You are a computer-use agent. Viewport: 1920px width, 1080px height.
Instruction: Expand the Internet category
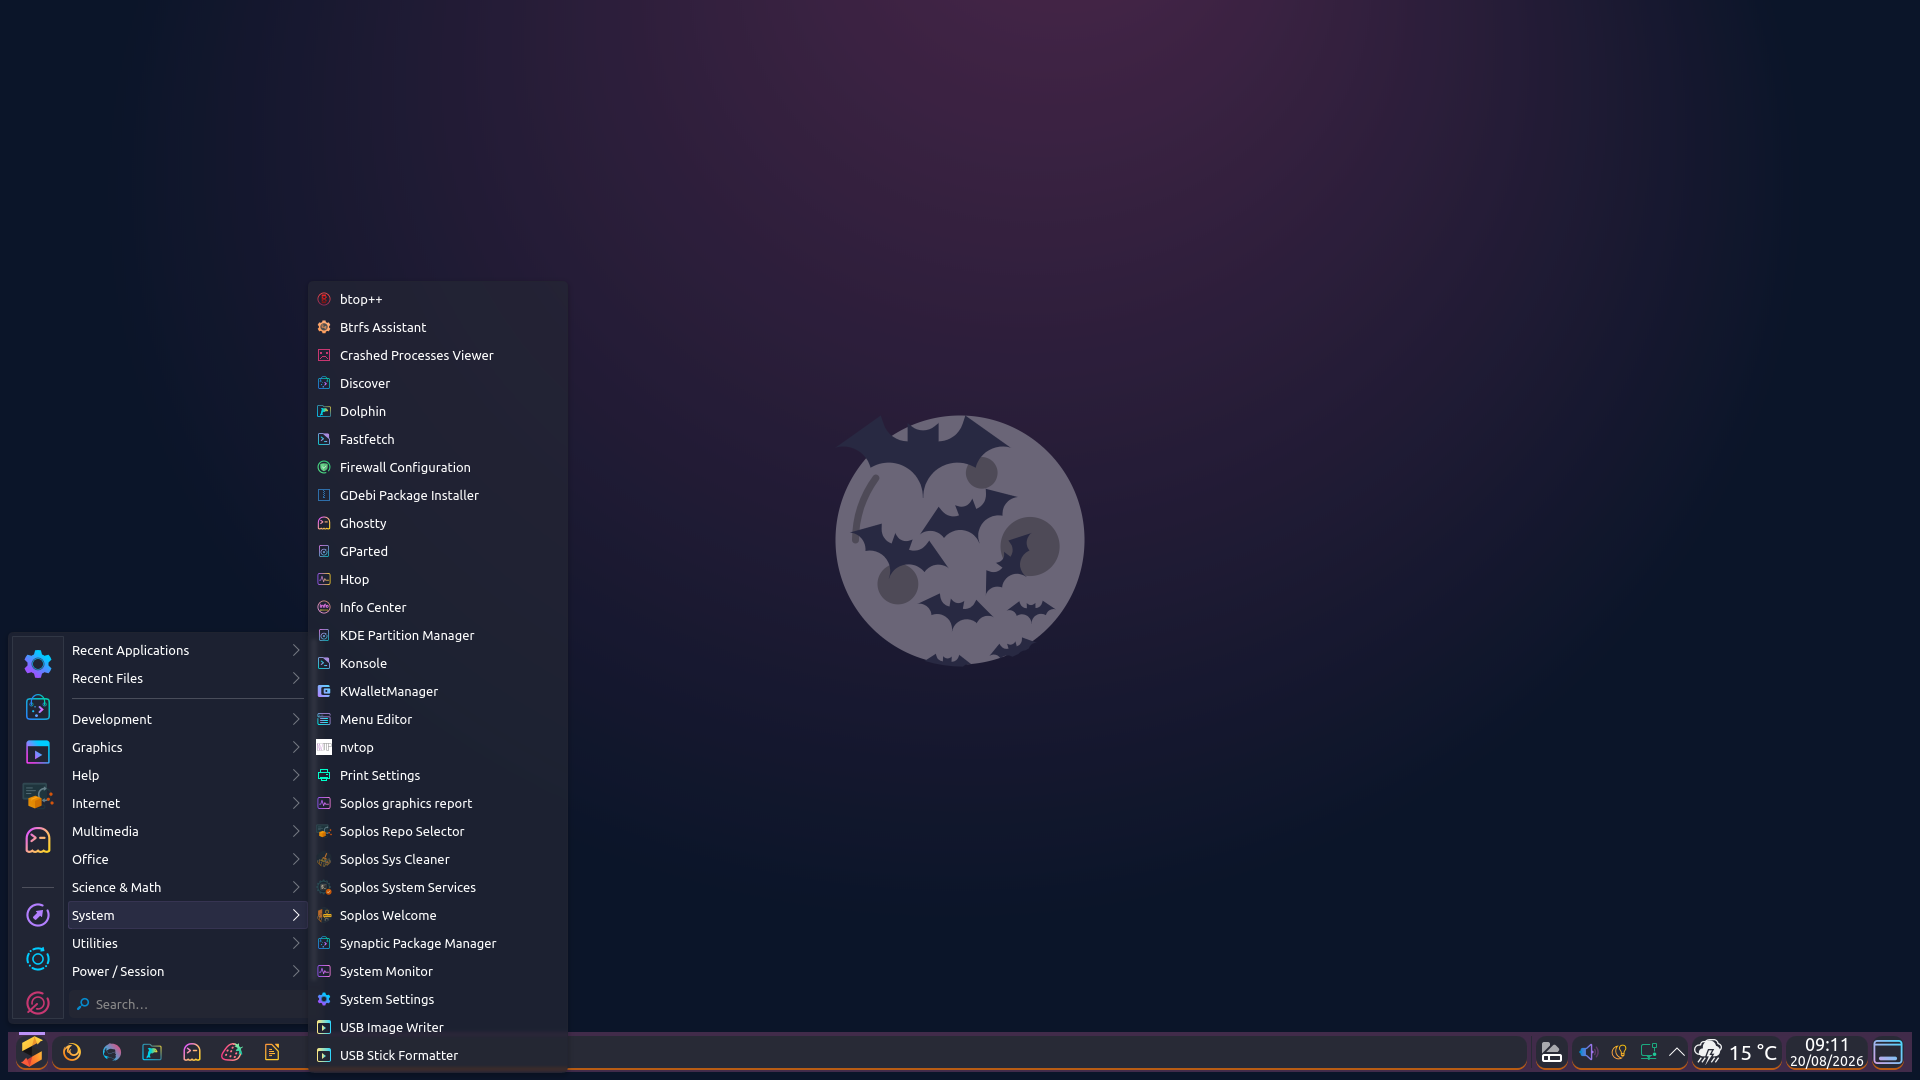coord(186,803)
